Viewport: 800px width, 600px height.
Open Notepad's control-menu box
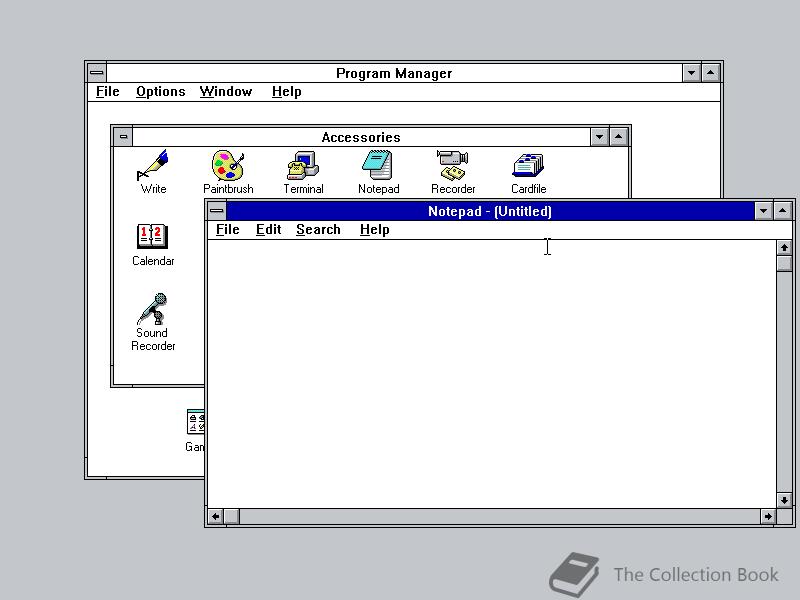tap(217, 211)
